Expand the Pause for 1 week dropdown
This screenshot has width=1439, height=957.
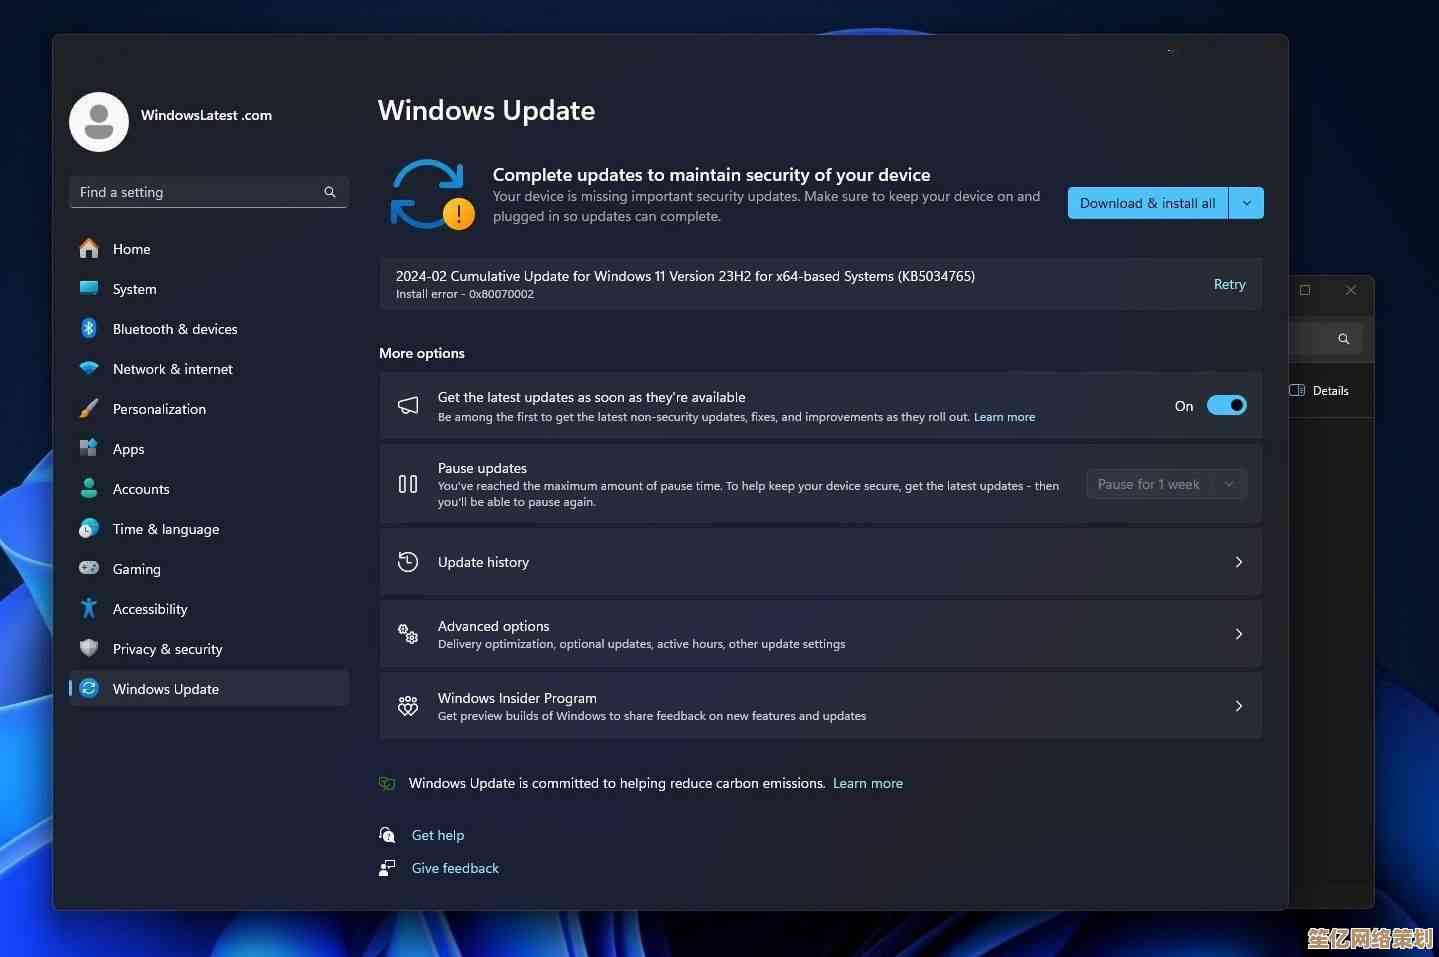[x=1166, y=484]
